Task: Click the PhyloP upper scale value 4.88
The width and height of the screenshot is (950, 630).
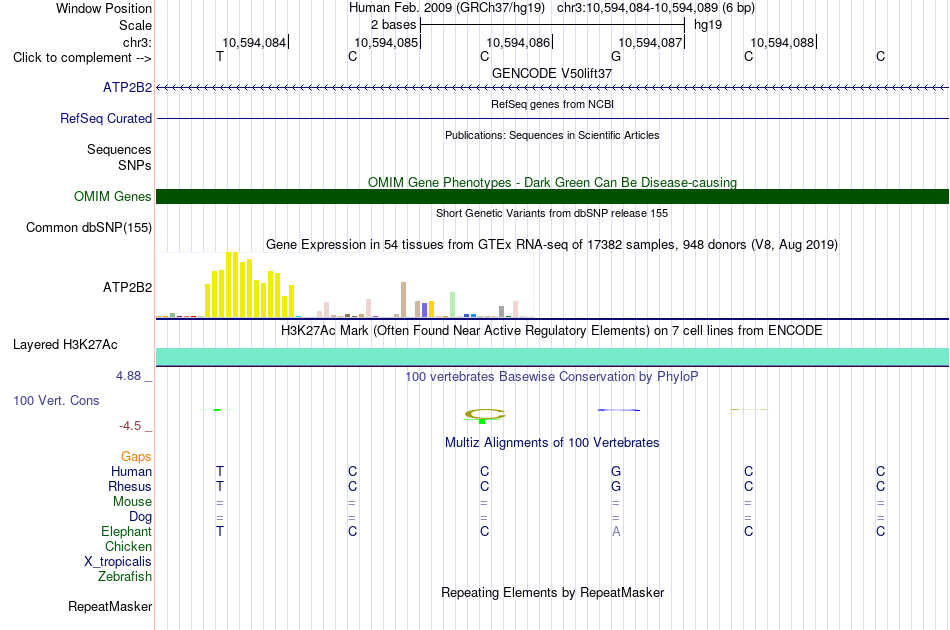Action: 128,376
